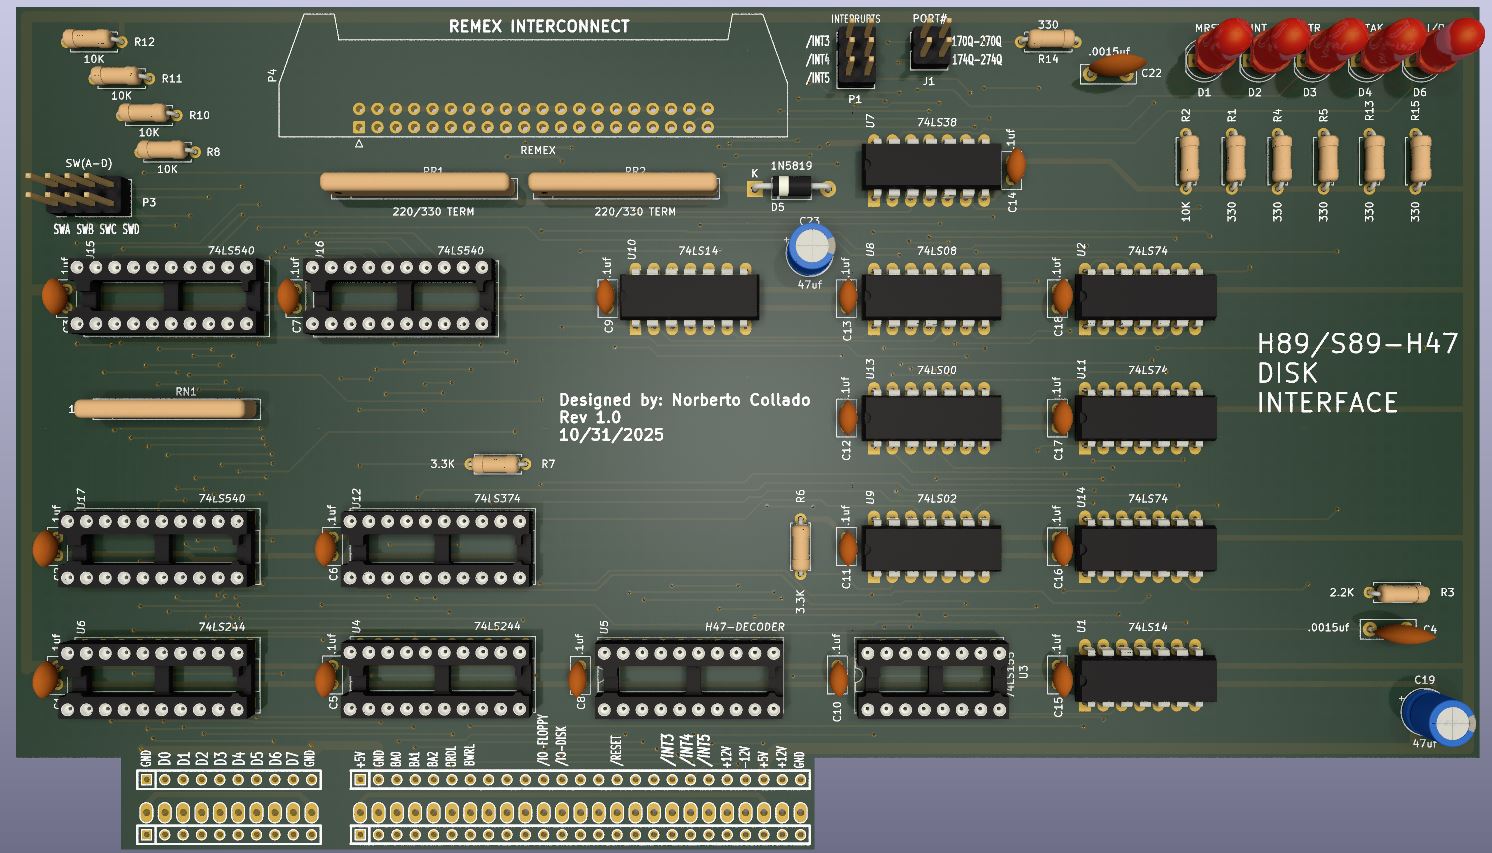This screenshot has width=1492, height=853.
Task: Click the U13 74LS00 chip
Action: [x=932, y=417]
